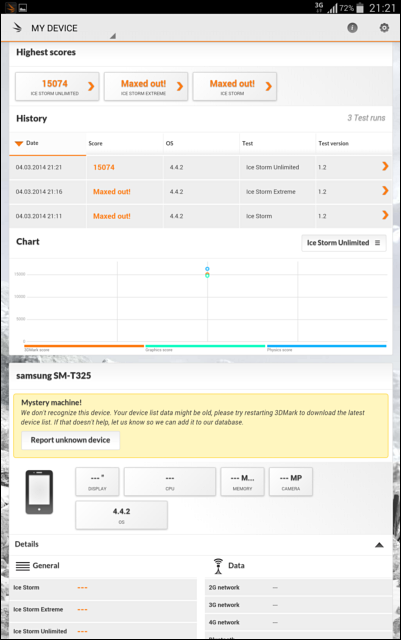Viewport: 401px width, 640px height.
Task: Select the 2G network row
Action: pos(298,587)
